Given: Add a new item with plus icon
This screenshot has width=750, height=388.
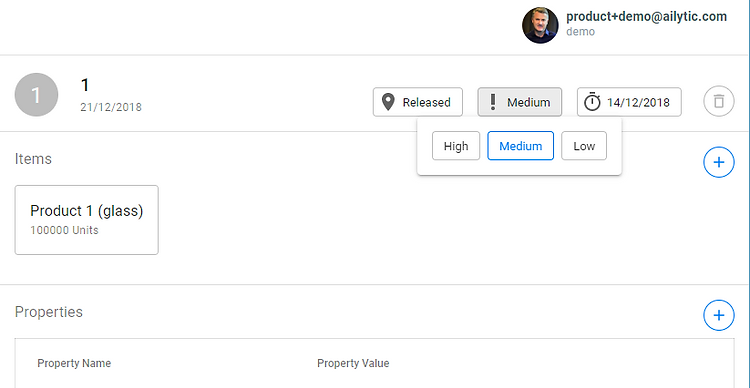Looking at the screenshot, I should pos(718,162).
